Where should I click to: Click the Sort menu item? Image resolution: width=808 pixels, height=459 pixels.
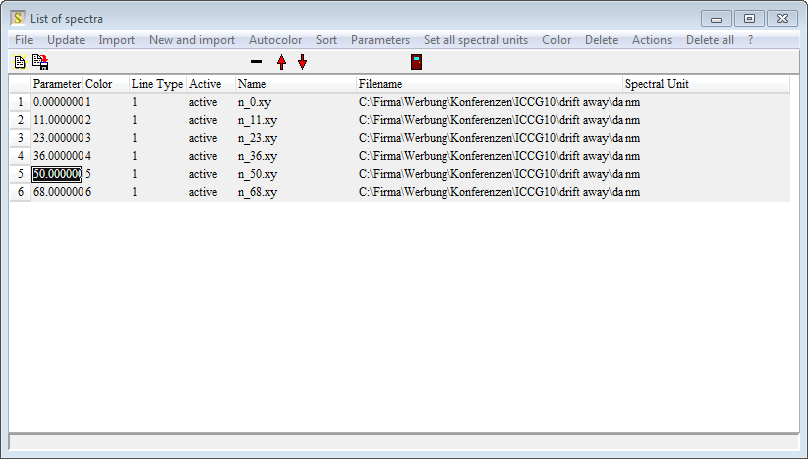326,40
